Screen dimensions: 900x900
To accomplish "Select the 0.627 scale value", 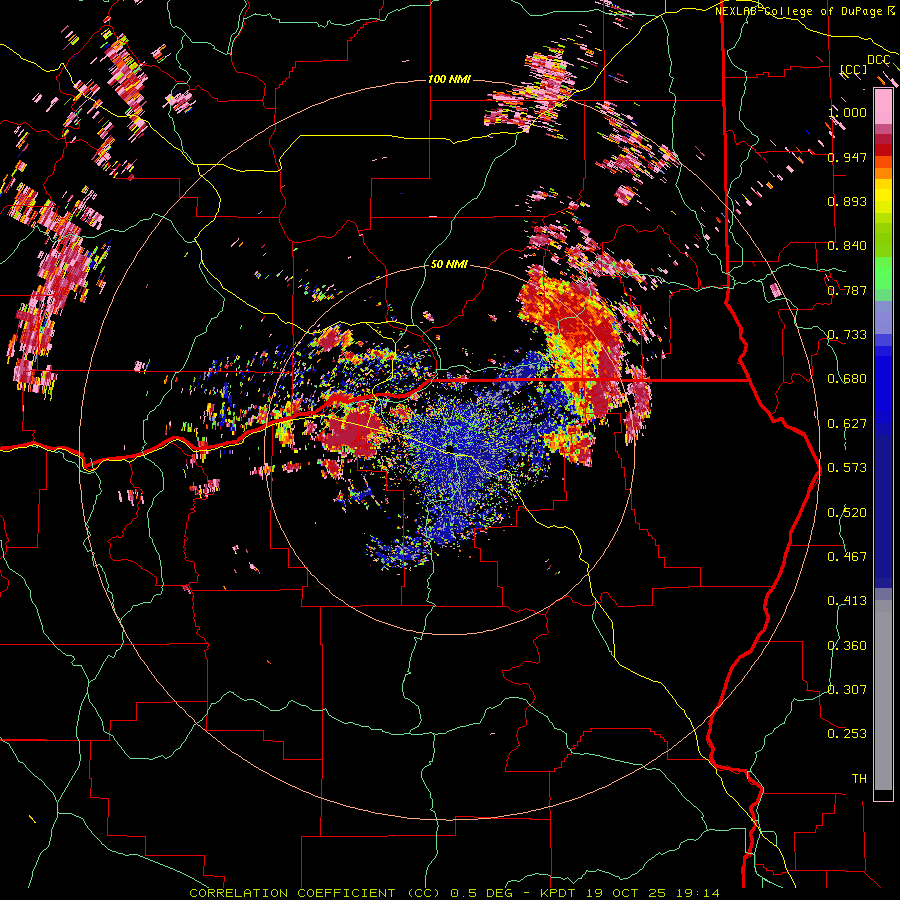I will click(x=847, y=424).
